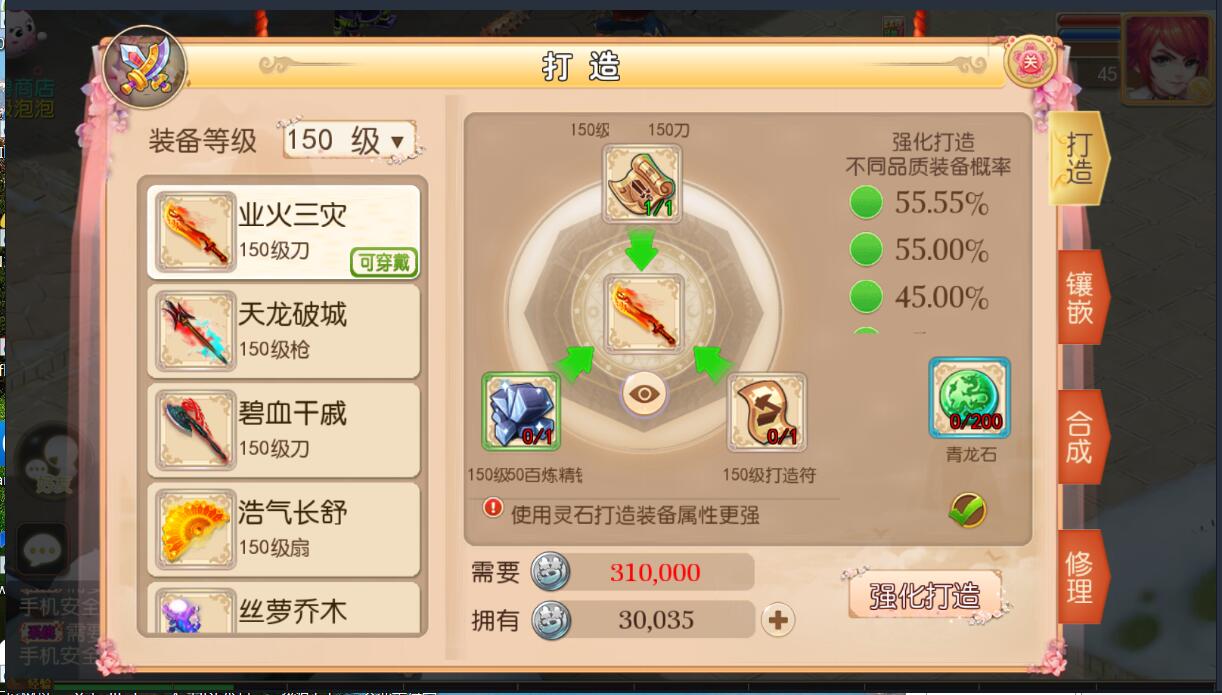Viewport: 1222px width, 695px height.
Task: Click the 150级打造符 talisman slot
Action: [x=767, y=412]
